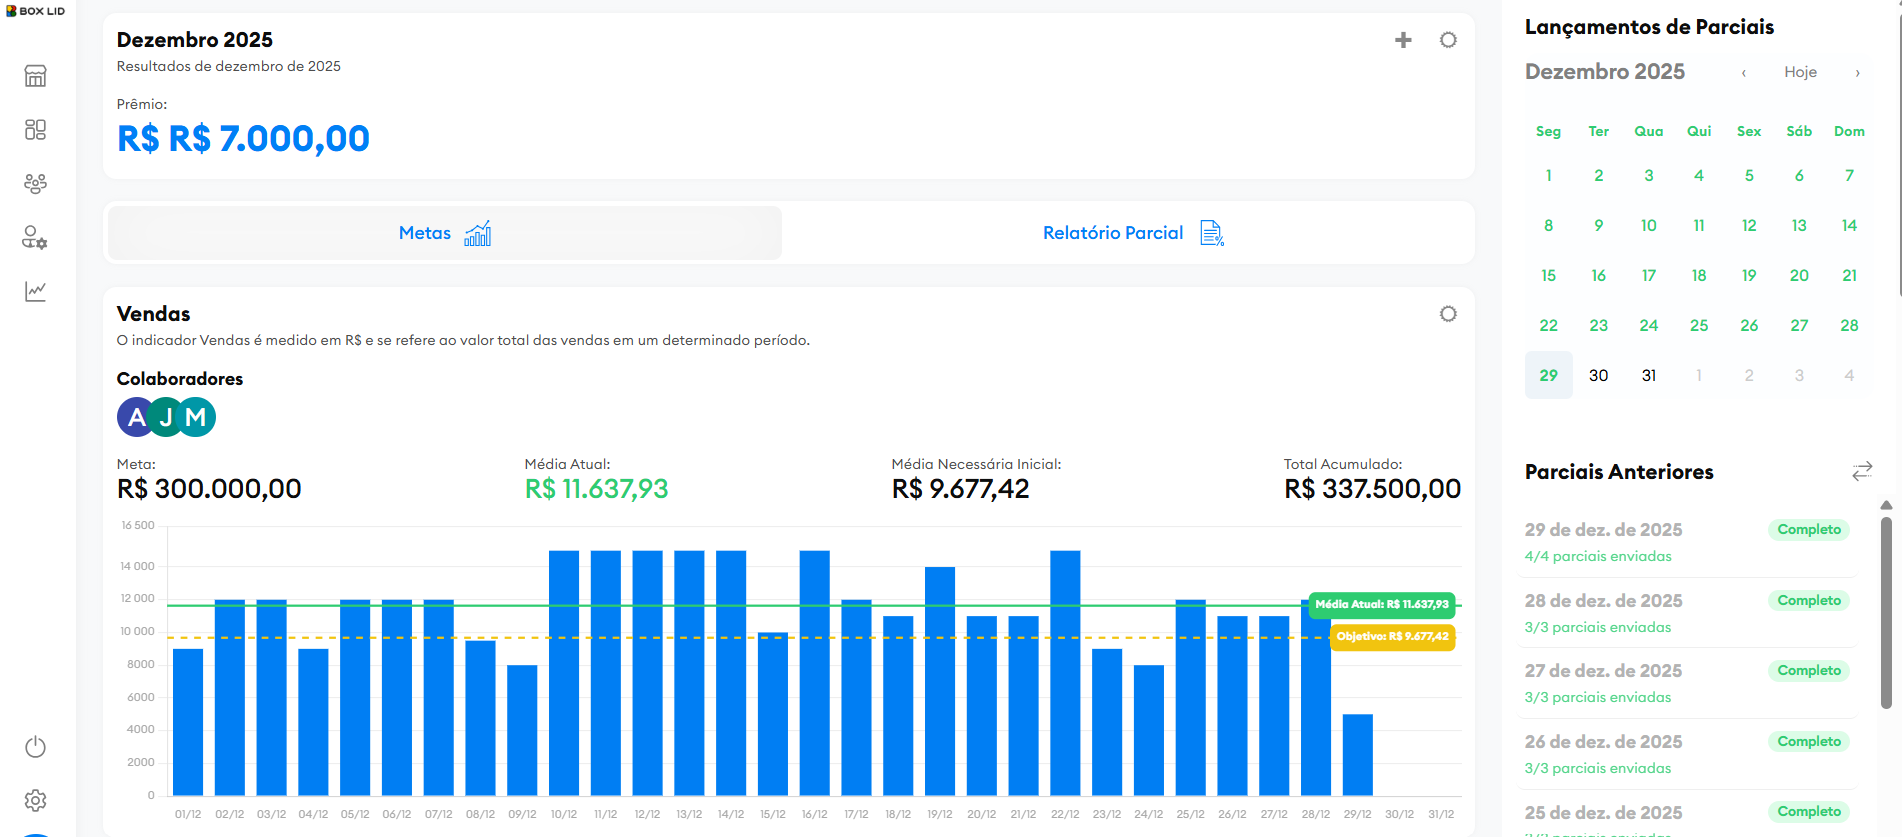Open the team members sidebar icon

pos(35,184)
